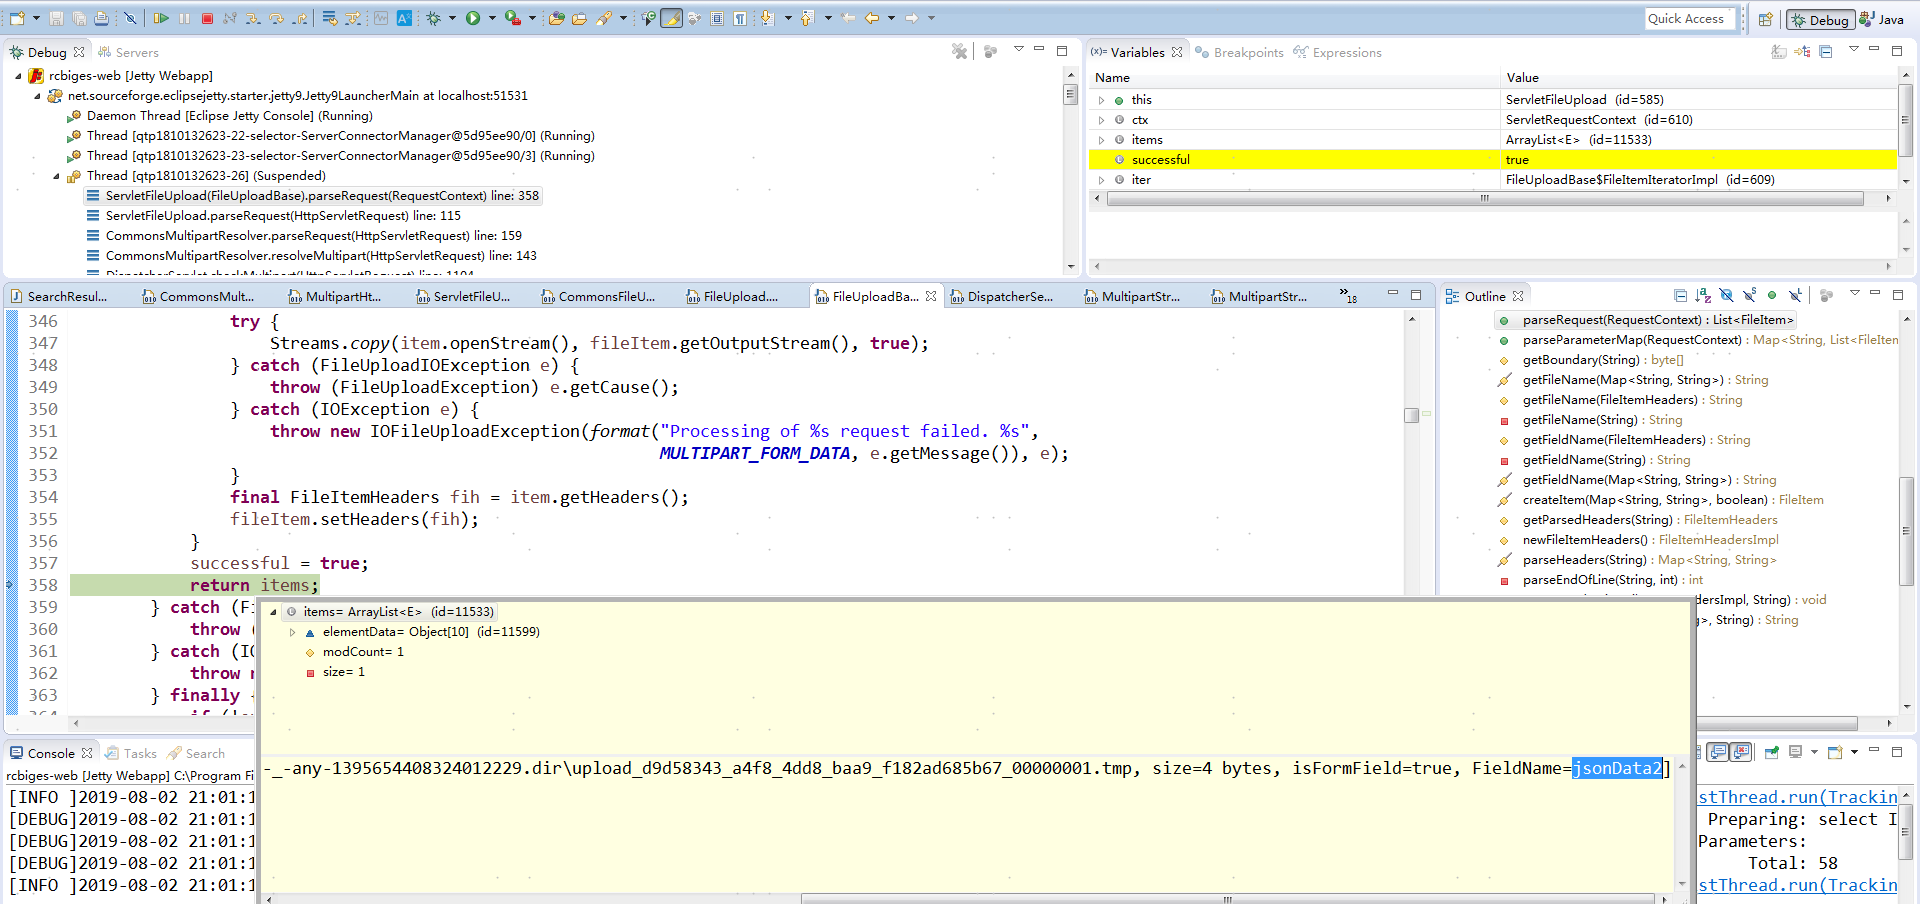1920x904 pixels.
Task: Toggle Block Selection Mode icon
Action: 717,18
